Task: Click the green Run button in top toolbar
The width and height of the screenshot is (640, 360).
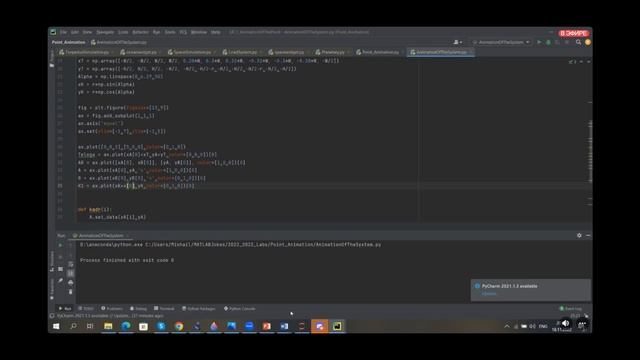Action: pos(539,42)
